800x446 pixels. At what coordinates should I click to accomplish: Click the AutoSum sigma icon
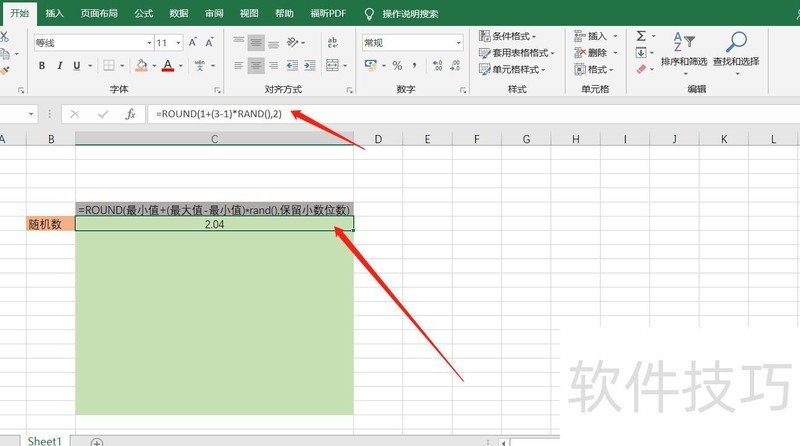coord(641,36)
